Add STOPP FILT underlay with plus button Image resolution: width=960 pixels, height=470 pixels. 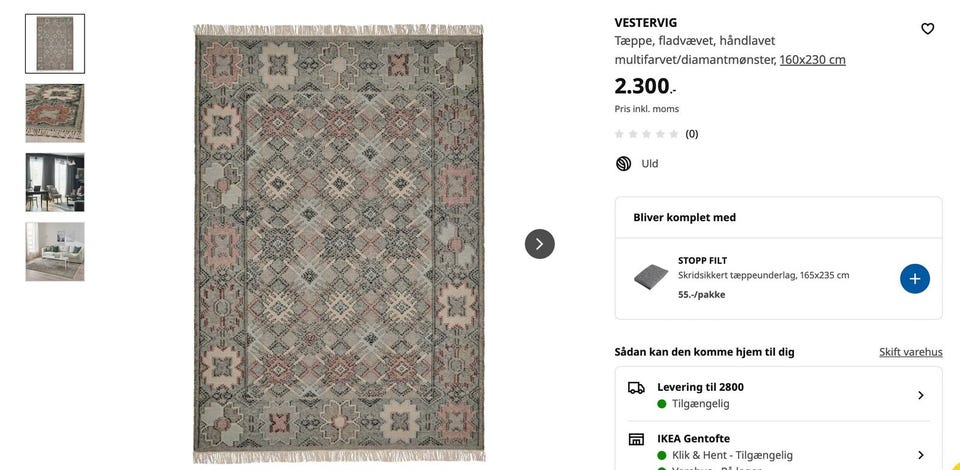[x=914, y=279]
